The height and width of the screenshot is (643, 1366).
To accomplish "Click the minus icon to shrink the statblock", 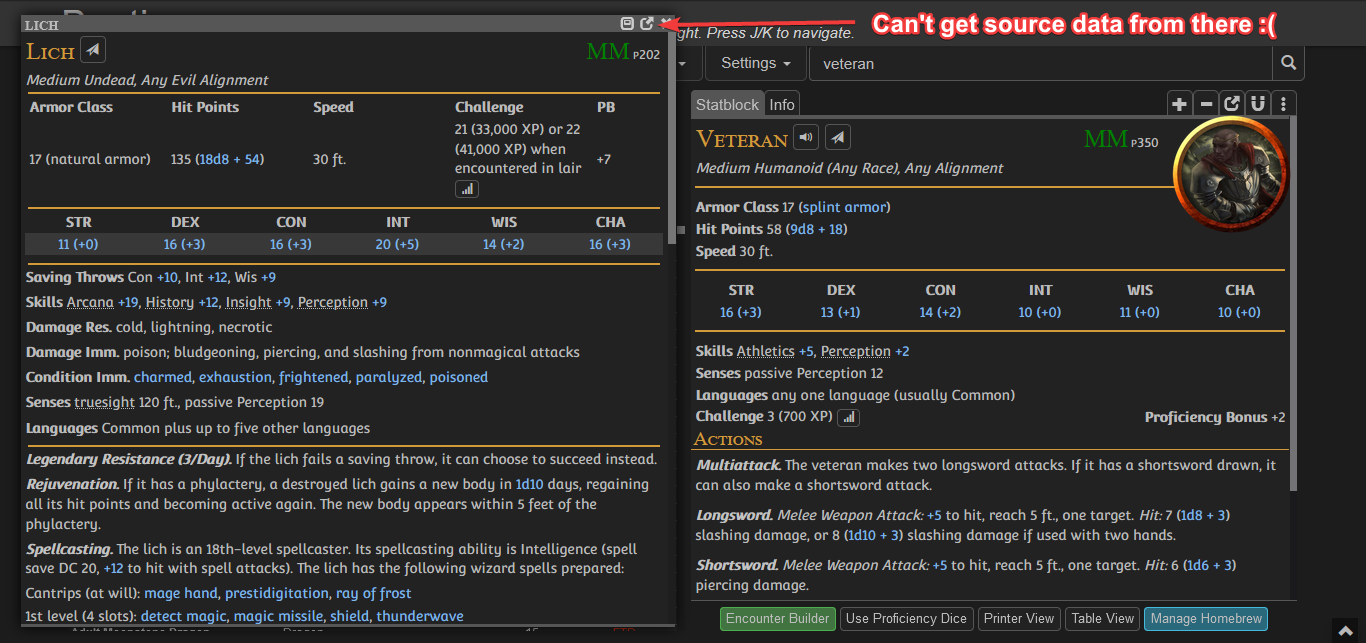I will [1206, 103].
